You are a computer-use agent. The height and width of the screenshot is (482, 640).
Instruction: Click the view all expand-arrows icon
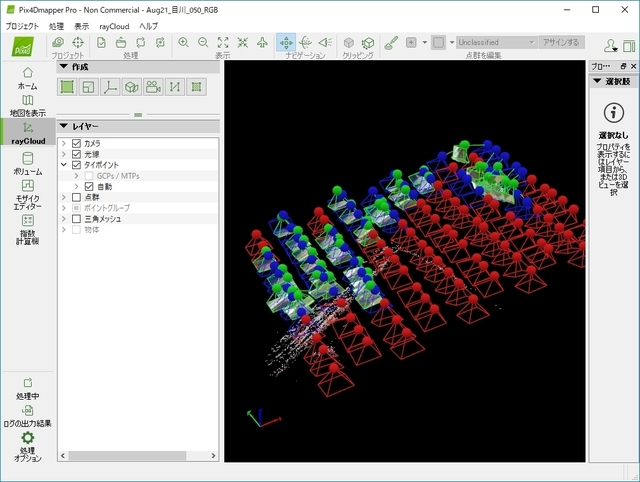223,42
